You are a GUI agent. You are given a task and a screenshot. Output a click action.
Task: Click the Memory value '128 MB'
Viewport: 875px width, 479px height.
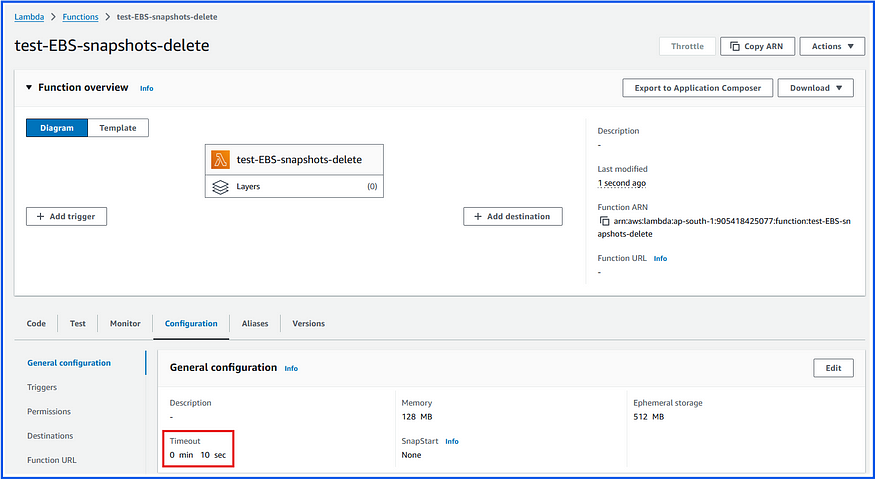coord(417,417)
